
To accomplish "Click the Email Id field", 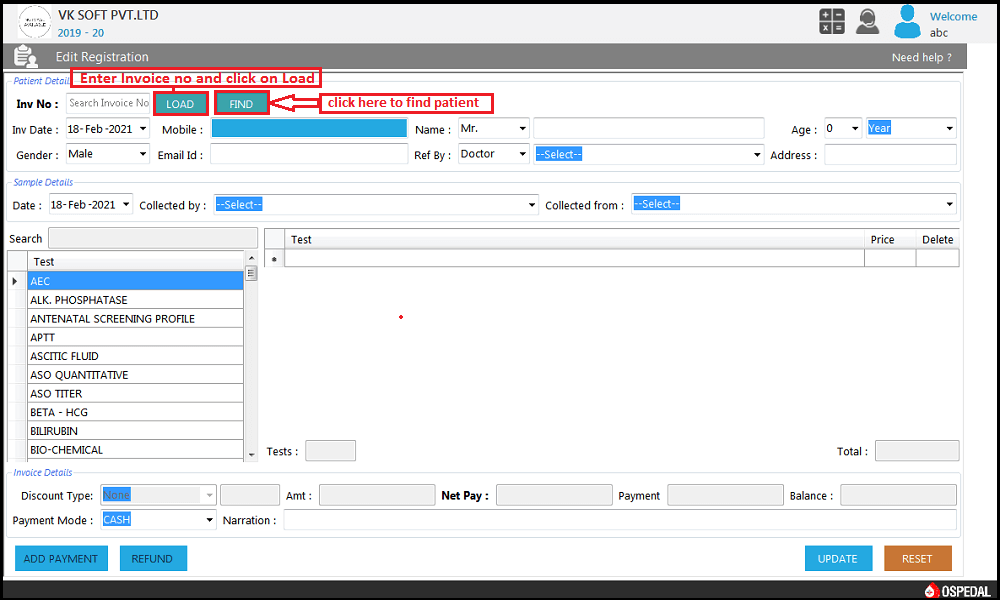I will (309, 154).
